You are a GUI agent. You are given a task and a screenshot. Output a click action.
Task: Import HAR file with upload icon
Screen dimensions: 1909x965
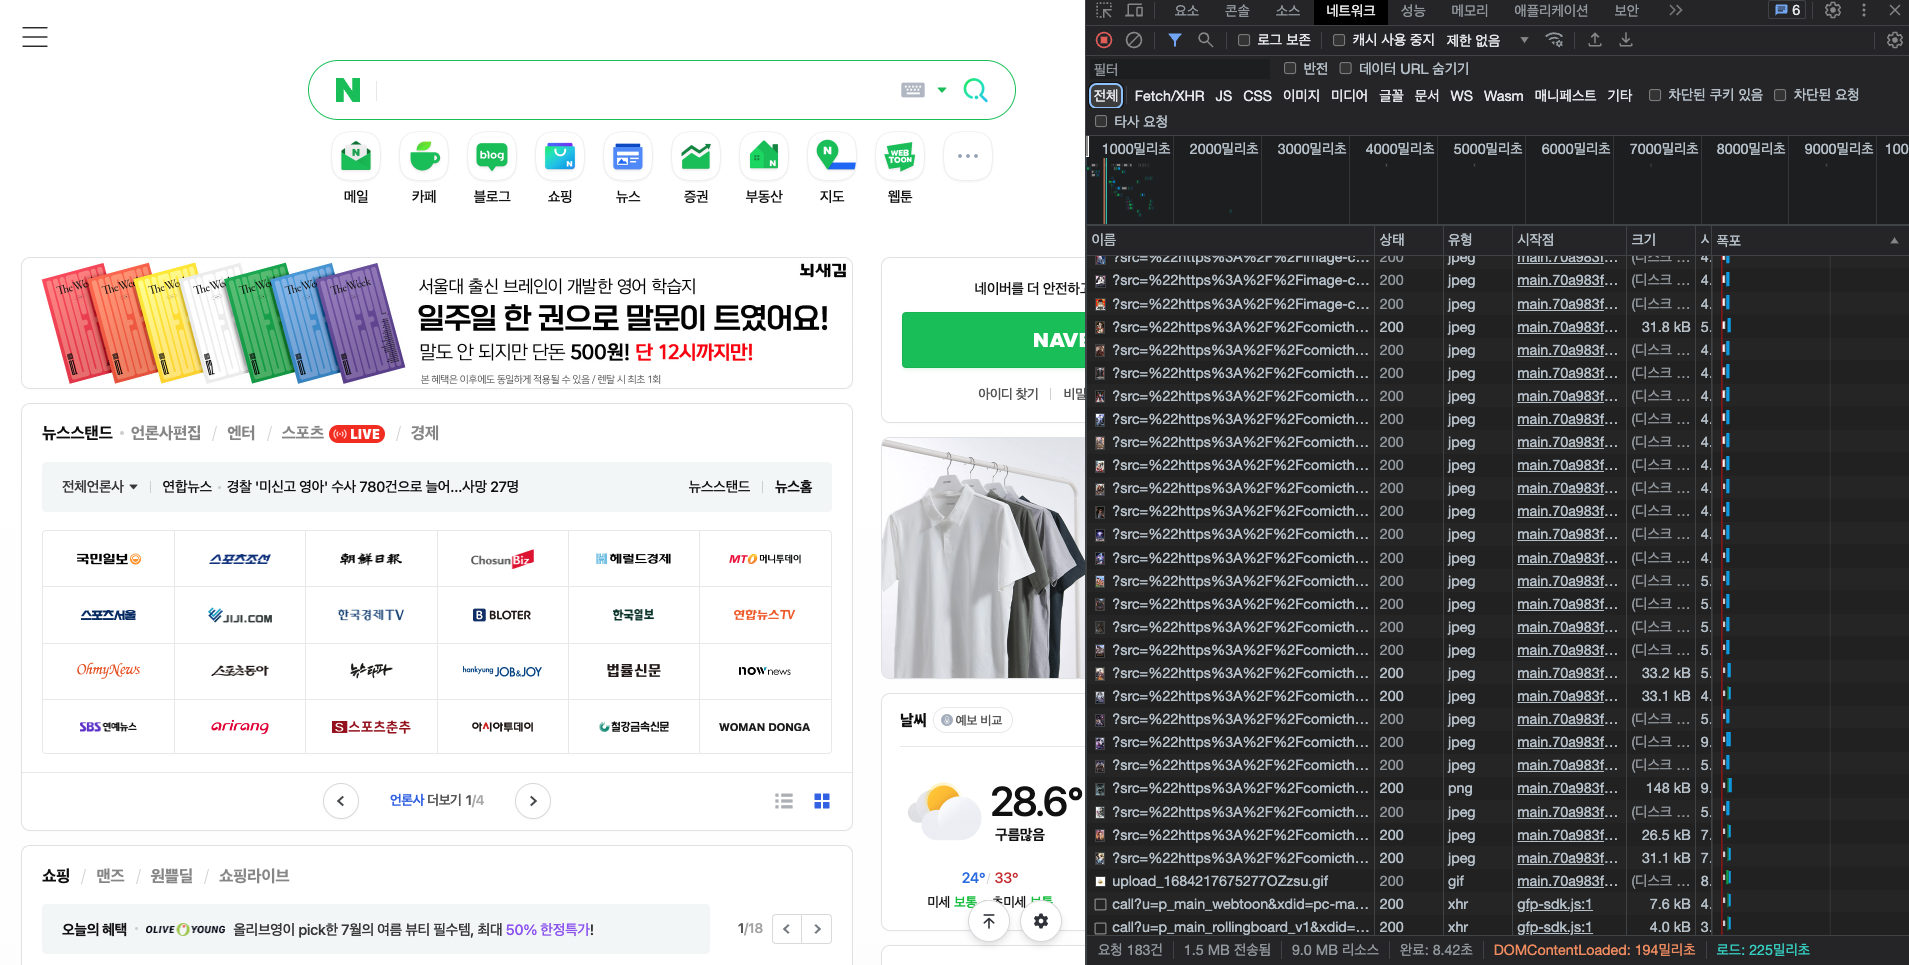[1595, 40]
